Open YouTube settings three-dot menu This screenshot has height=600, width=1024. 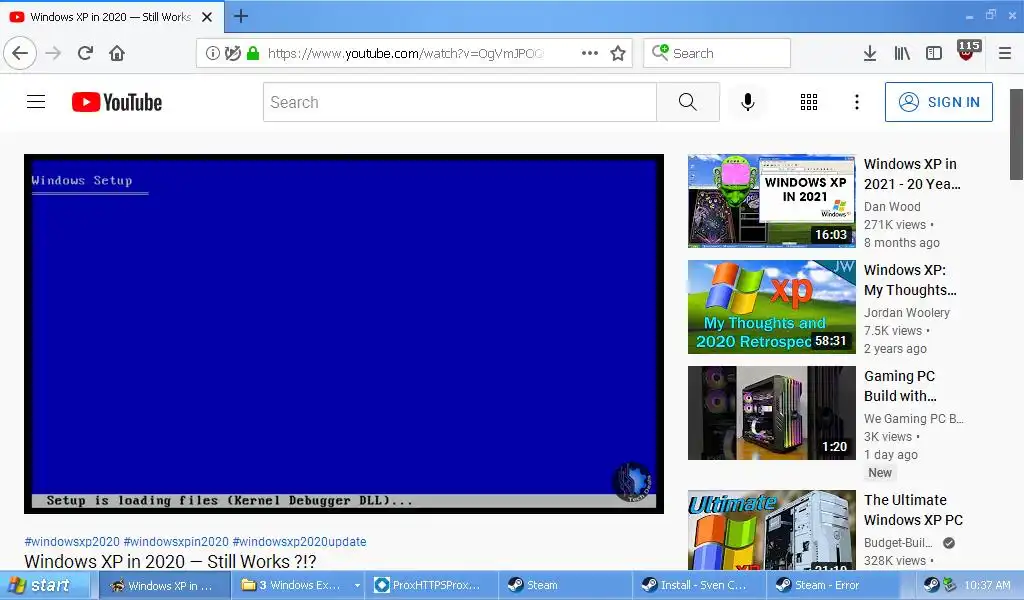pos(857,102)
